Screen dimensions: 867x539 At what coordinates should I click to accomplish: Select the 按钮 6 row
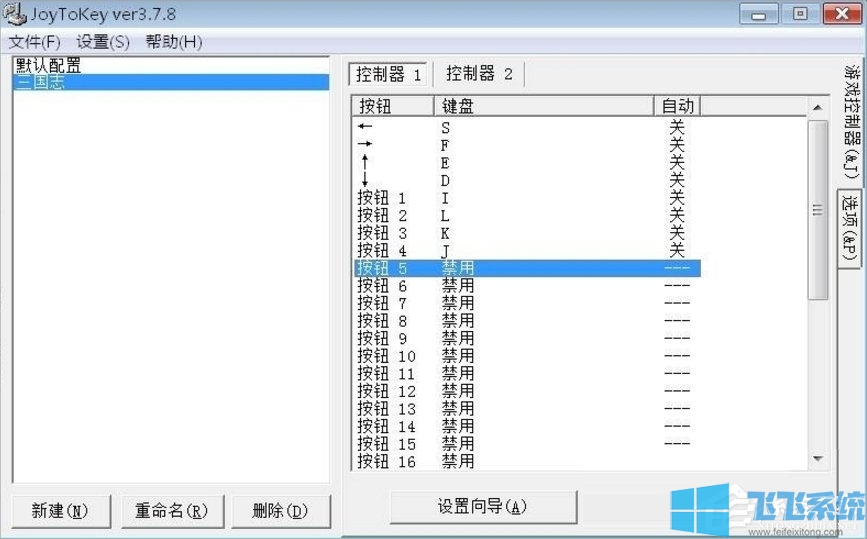526,286
